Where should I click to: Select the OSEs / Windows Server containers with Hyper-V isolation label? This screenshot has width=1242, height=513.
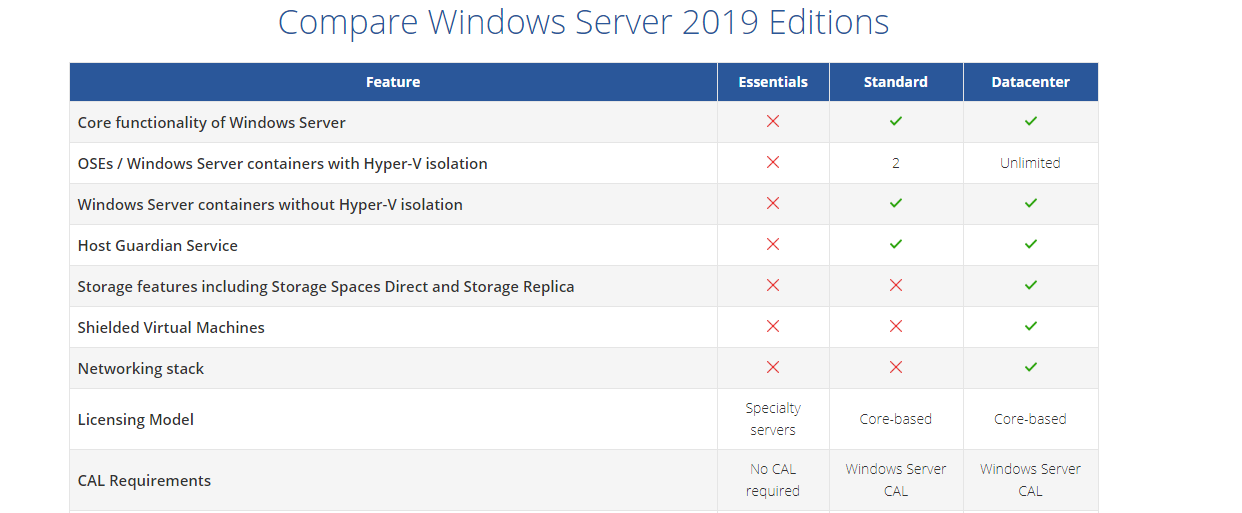coord(283,163)
